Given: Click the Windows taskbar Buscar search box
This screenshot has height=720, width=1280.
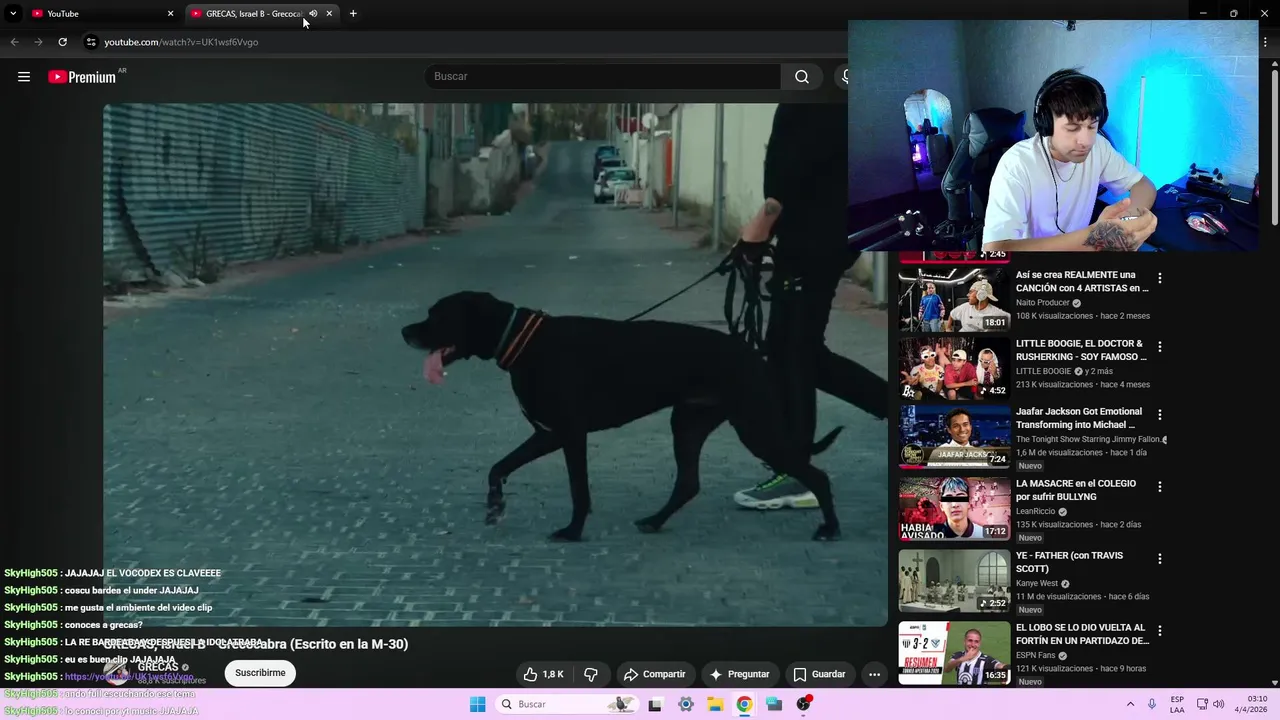Looking at the screenshot, I should (x=566, y=704).
